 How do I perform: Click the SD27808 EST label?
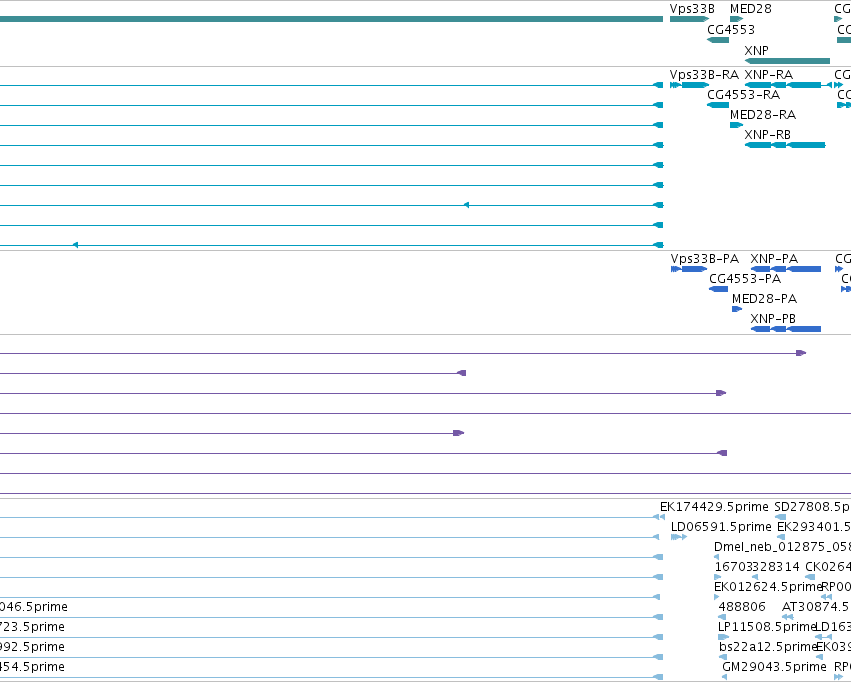[x=812, y=507]
